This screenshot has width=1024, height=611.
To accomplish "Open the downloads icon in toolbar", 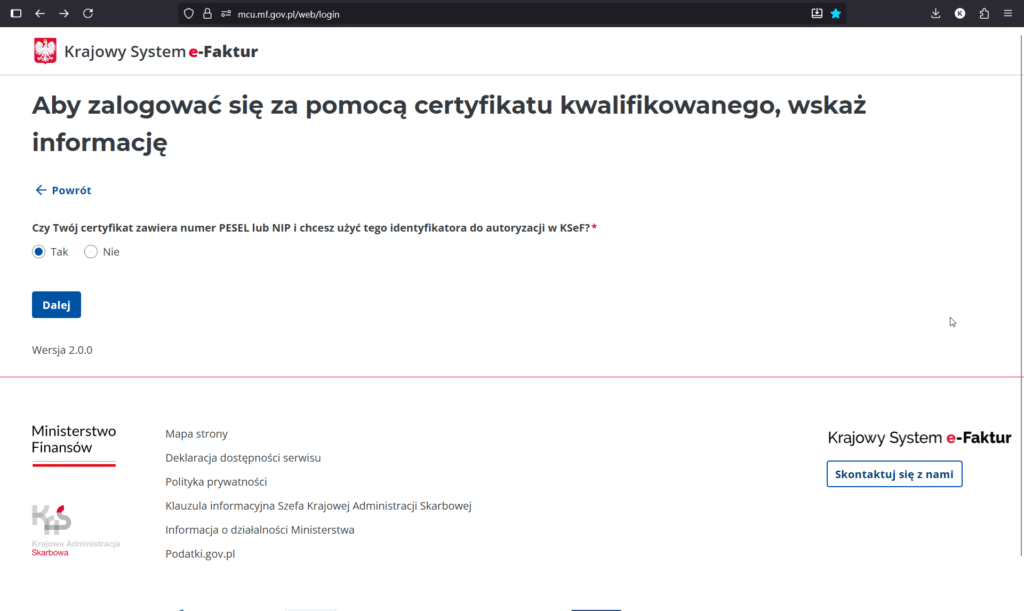I will tap(936, 13).
